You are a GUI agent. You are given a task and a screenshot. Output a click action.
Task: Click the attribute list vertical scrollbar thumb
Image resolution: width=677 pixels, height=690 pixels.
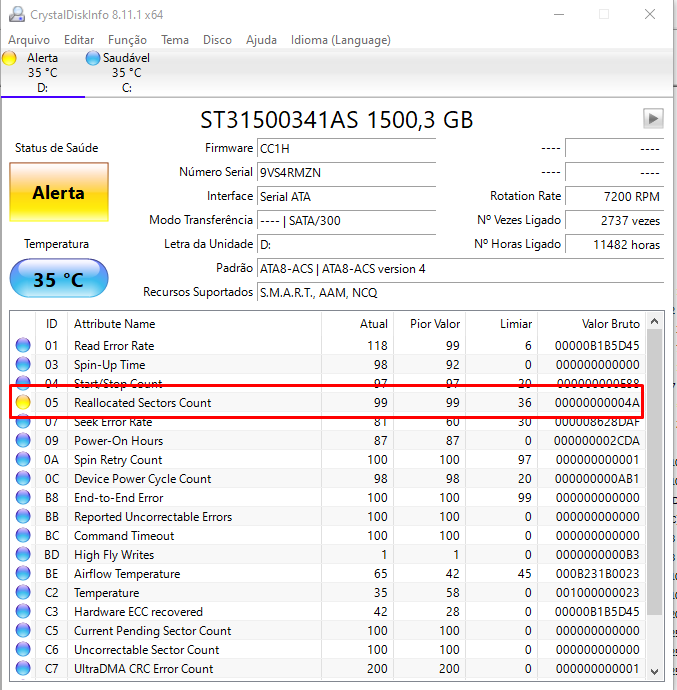[655, 472]
